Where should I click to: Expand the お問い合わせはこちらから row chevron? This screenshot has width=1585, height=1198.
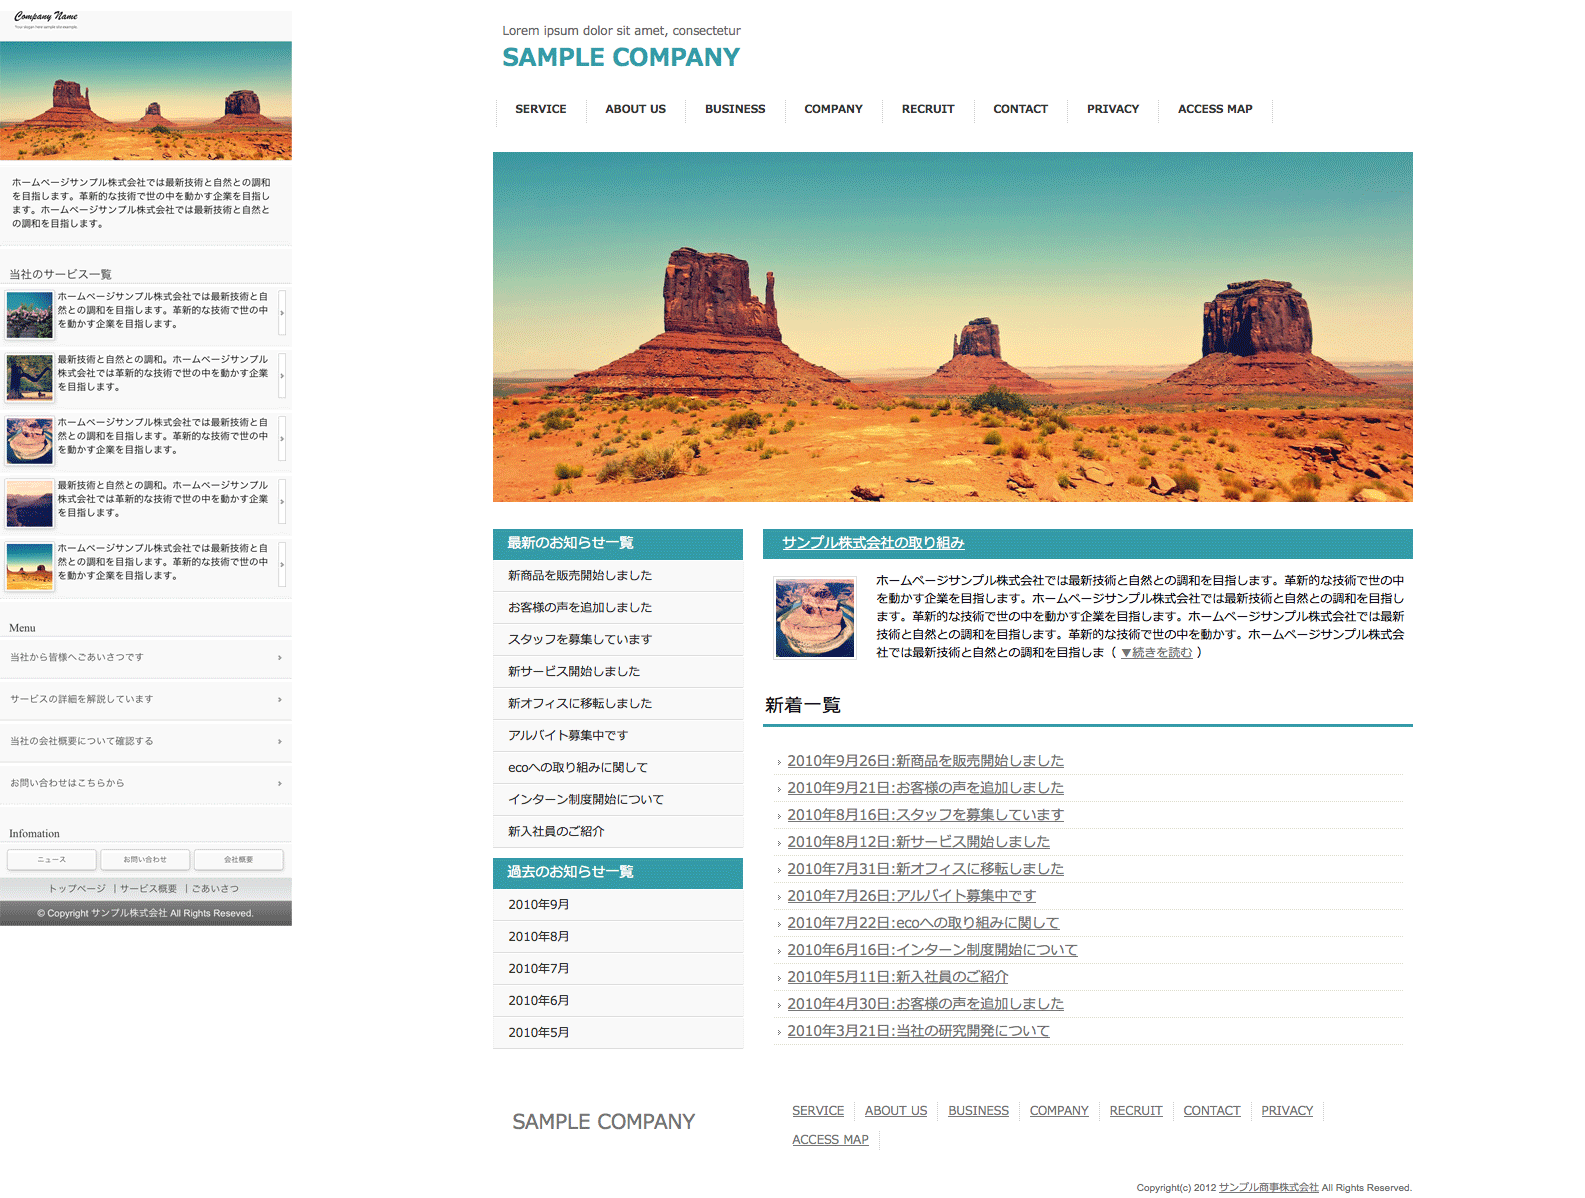tap(280, 784)
